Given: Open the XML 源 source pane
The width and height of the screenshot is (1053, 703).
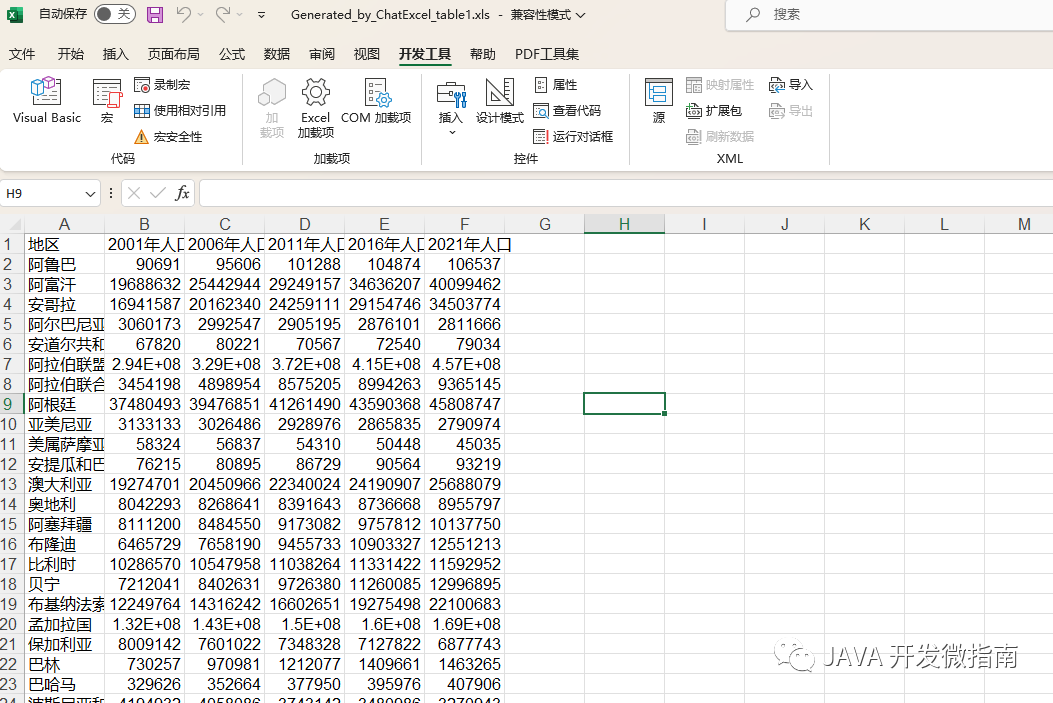Looking at the screenshot, I should coord(658,101).
